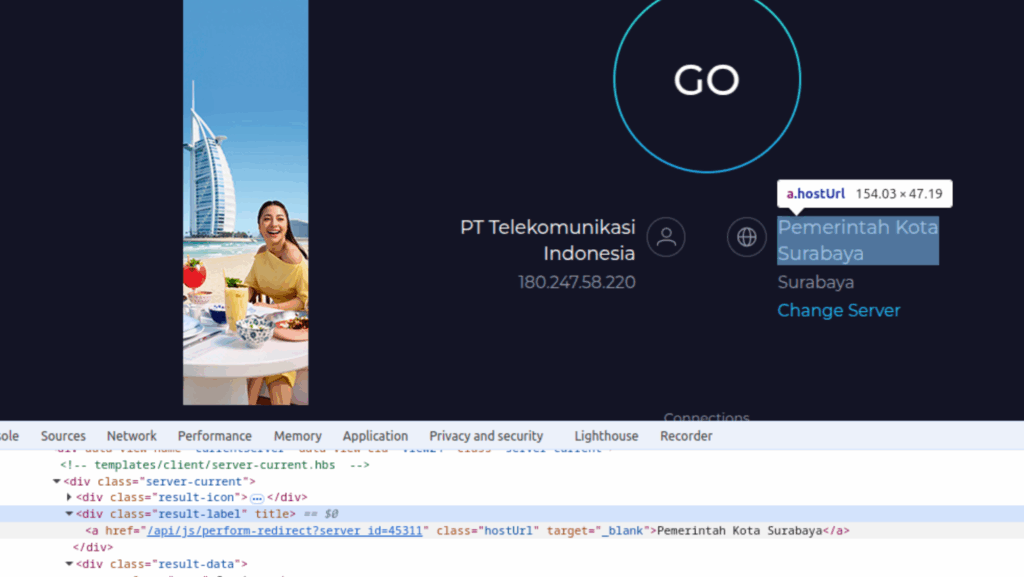Screen dimensions: 1024x577
Task: Open the Pemerintah Kota Surabaya host link
Action: click(857, 240)
